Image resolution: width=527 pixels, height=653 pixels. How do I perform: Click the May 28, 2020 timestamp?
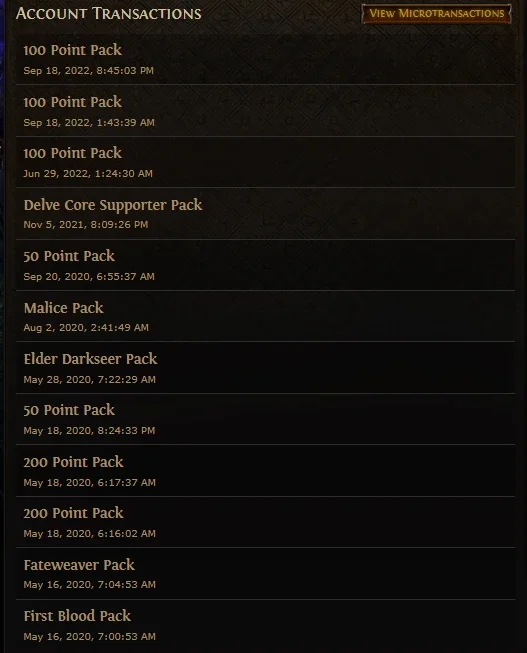click(90, 380)
